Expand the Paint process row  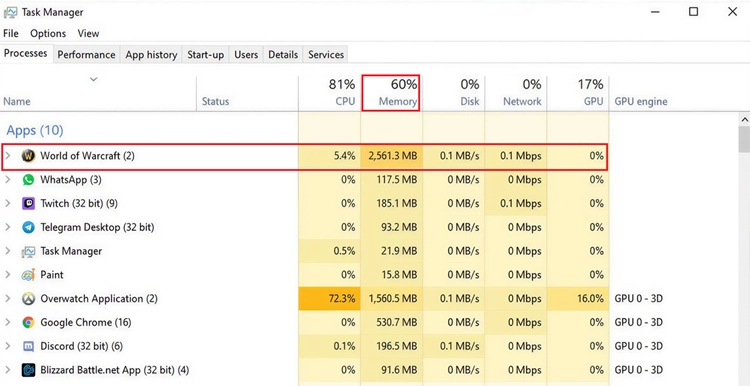coord(8,275)
